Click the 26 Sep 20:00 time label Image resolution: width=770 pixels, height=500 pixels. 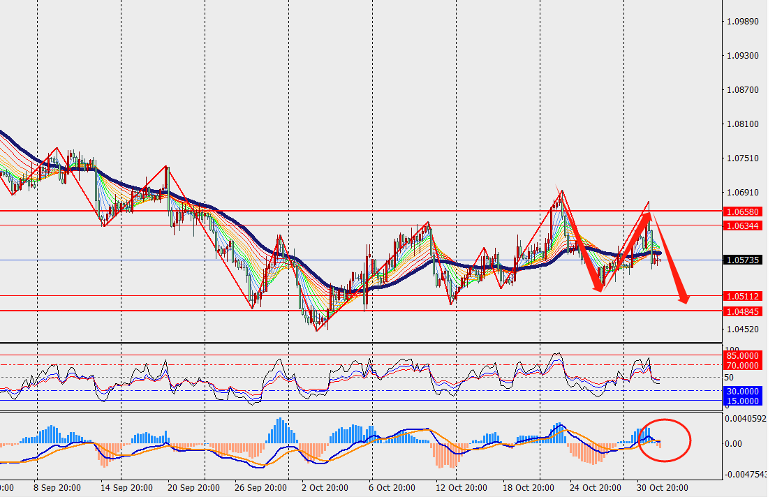coord(261,488)
